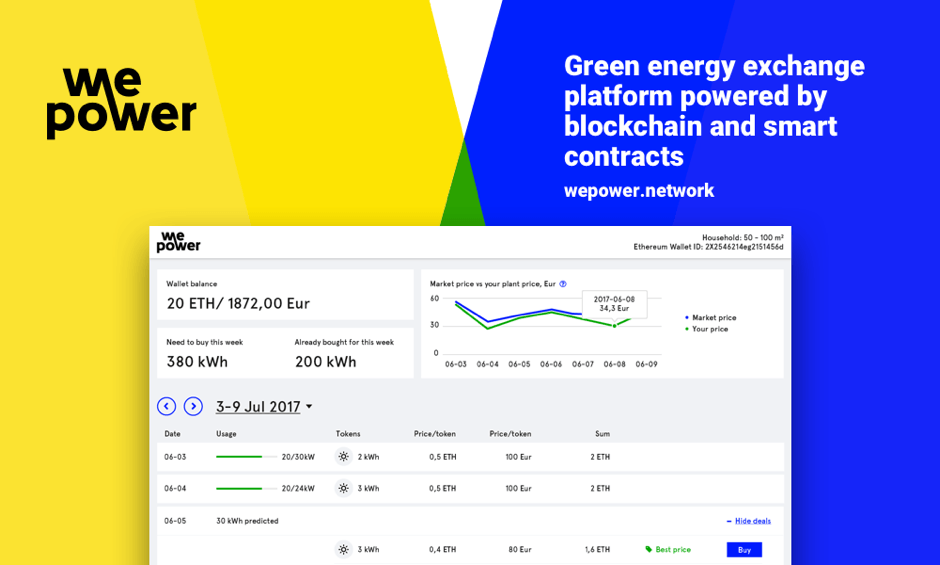Click the 380 kWh need to buy value

[x=197, y=362]
